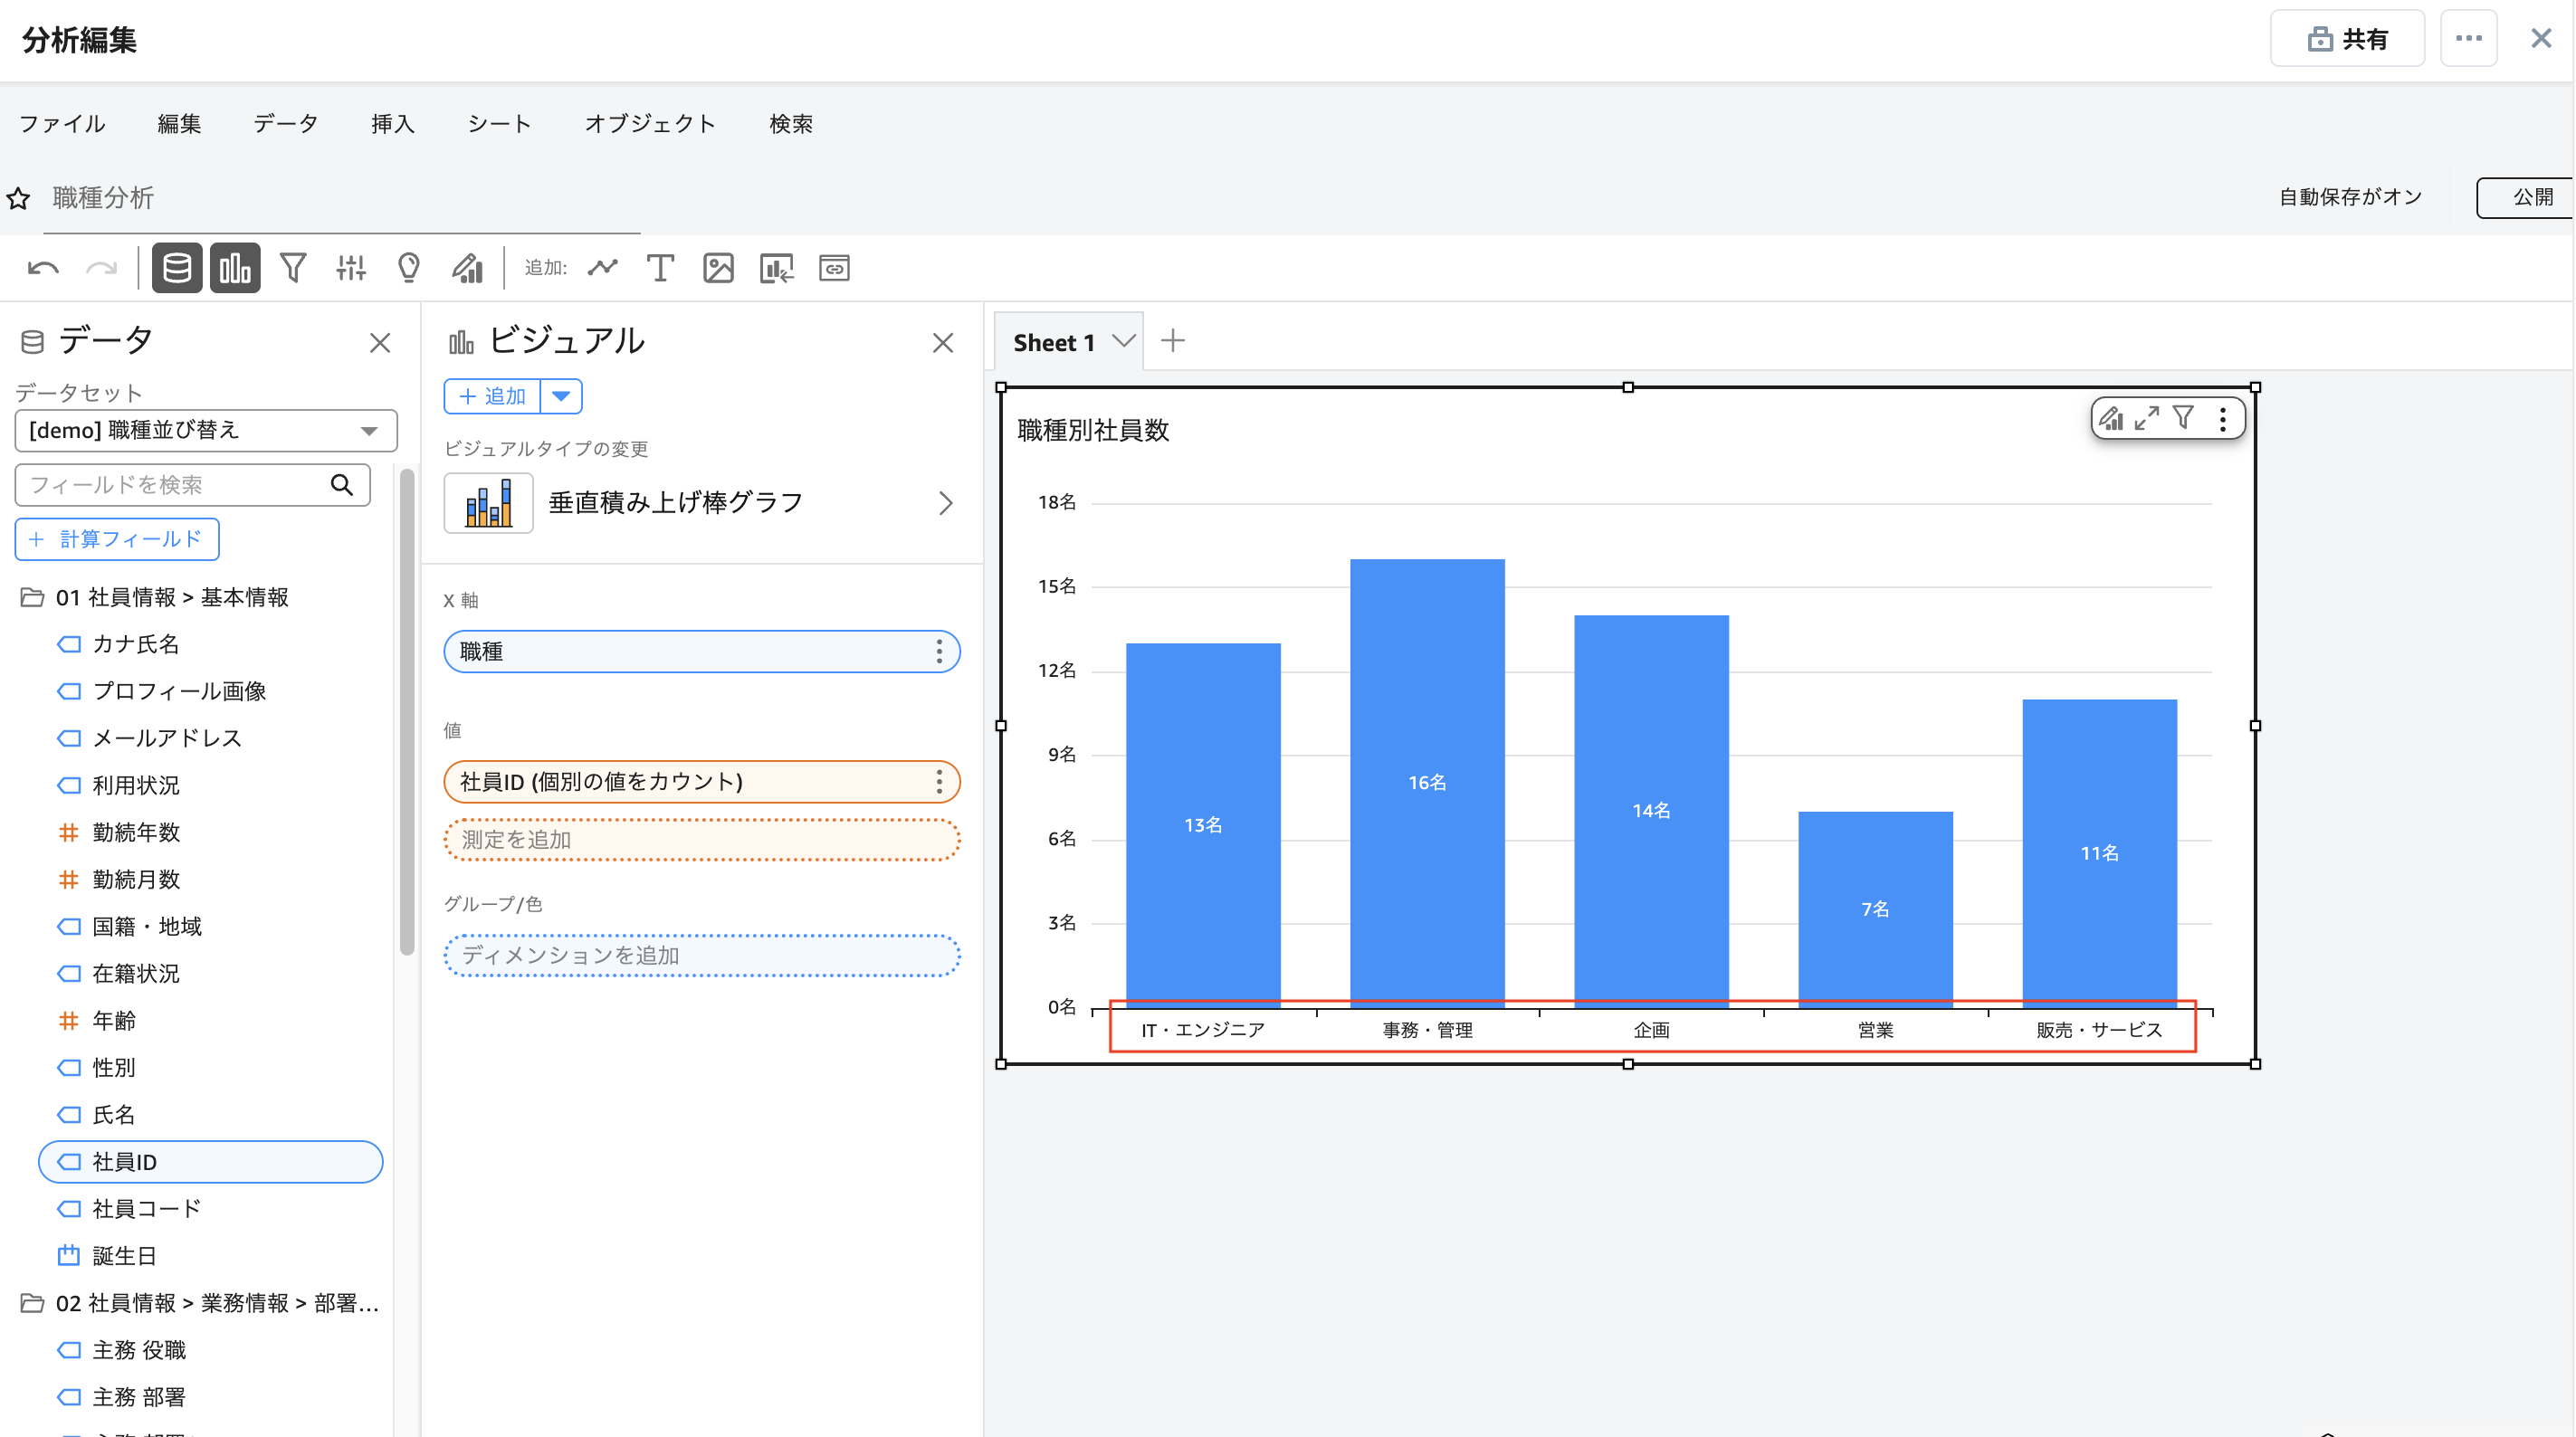Open the データ menu
The image size is (2576, 1437).
pos(285,123)
